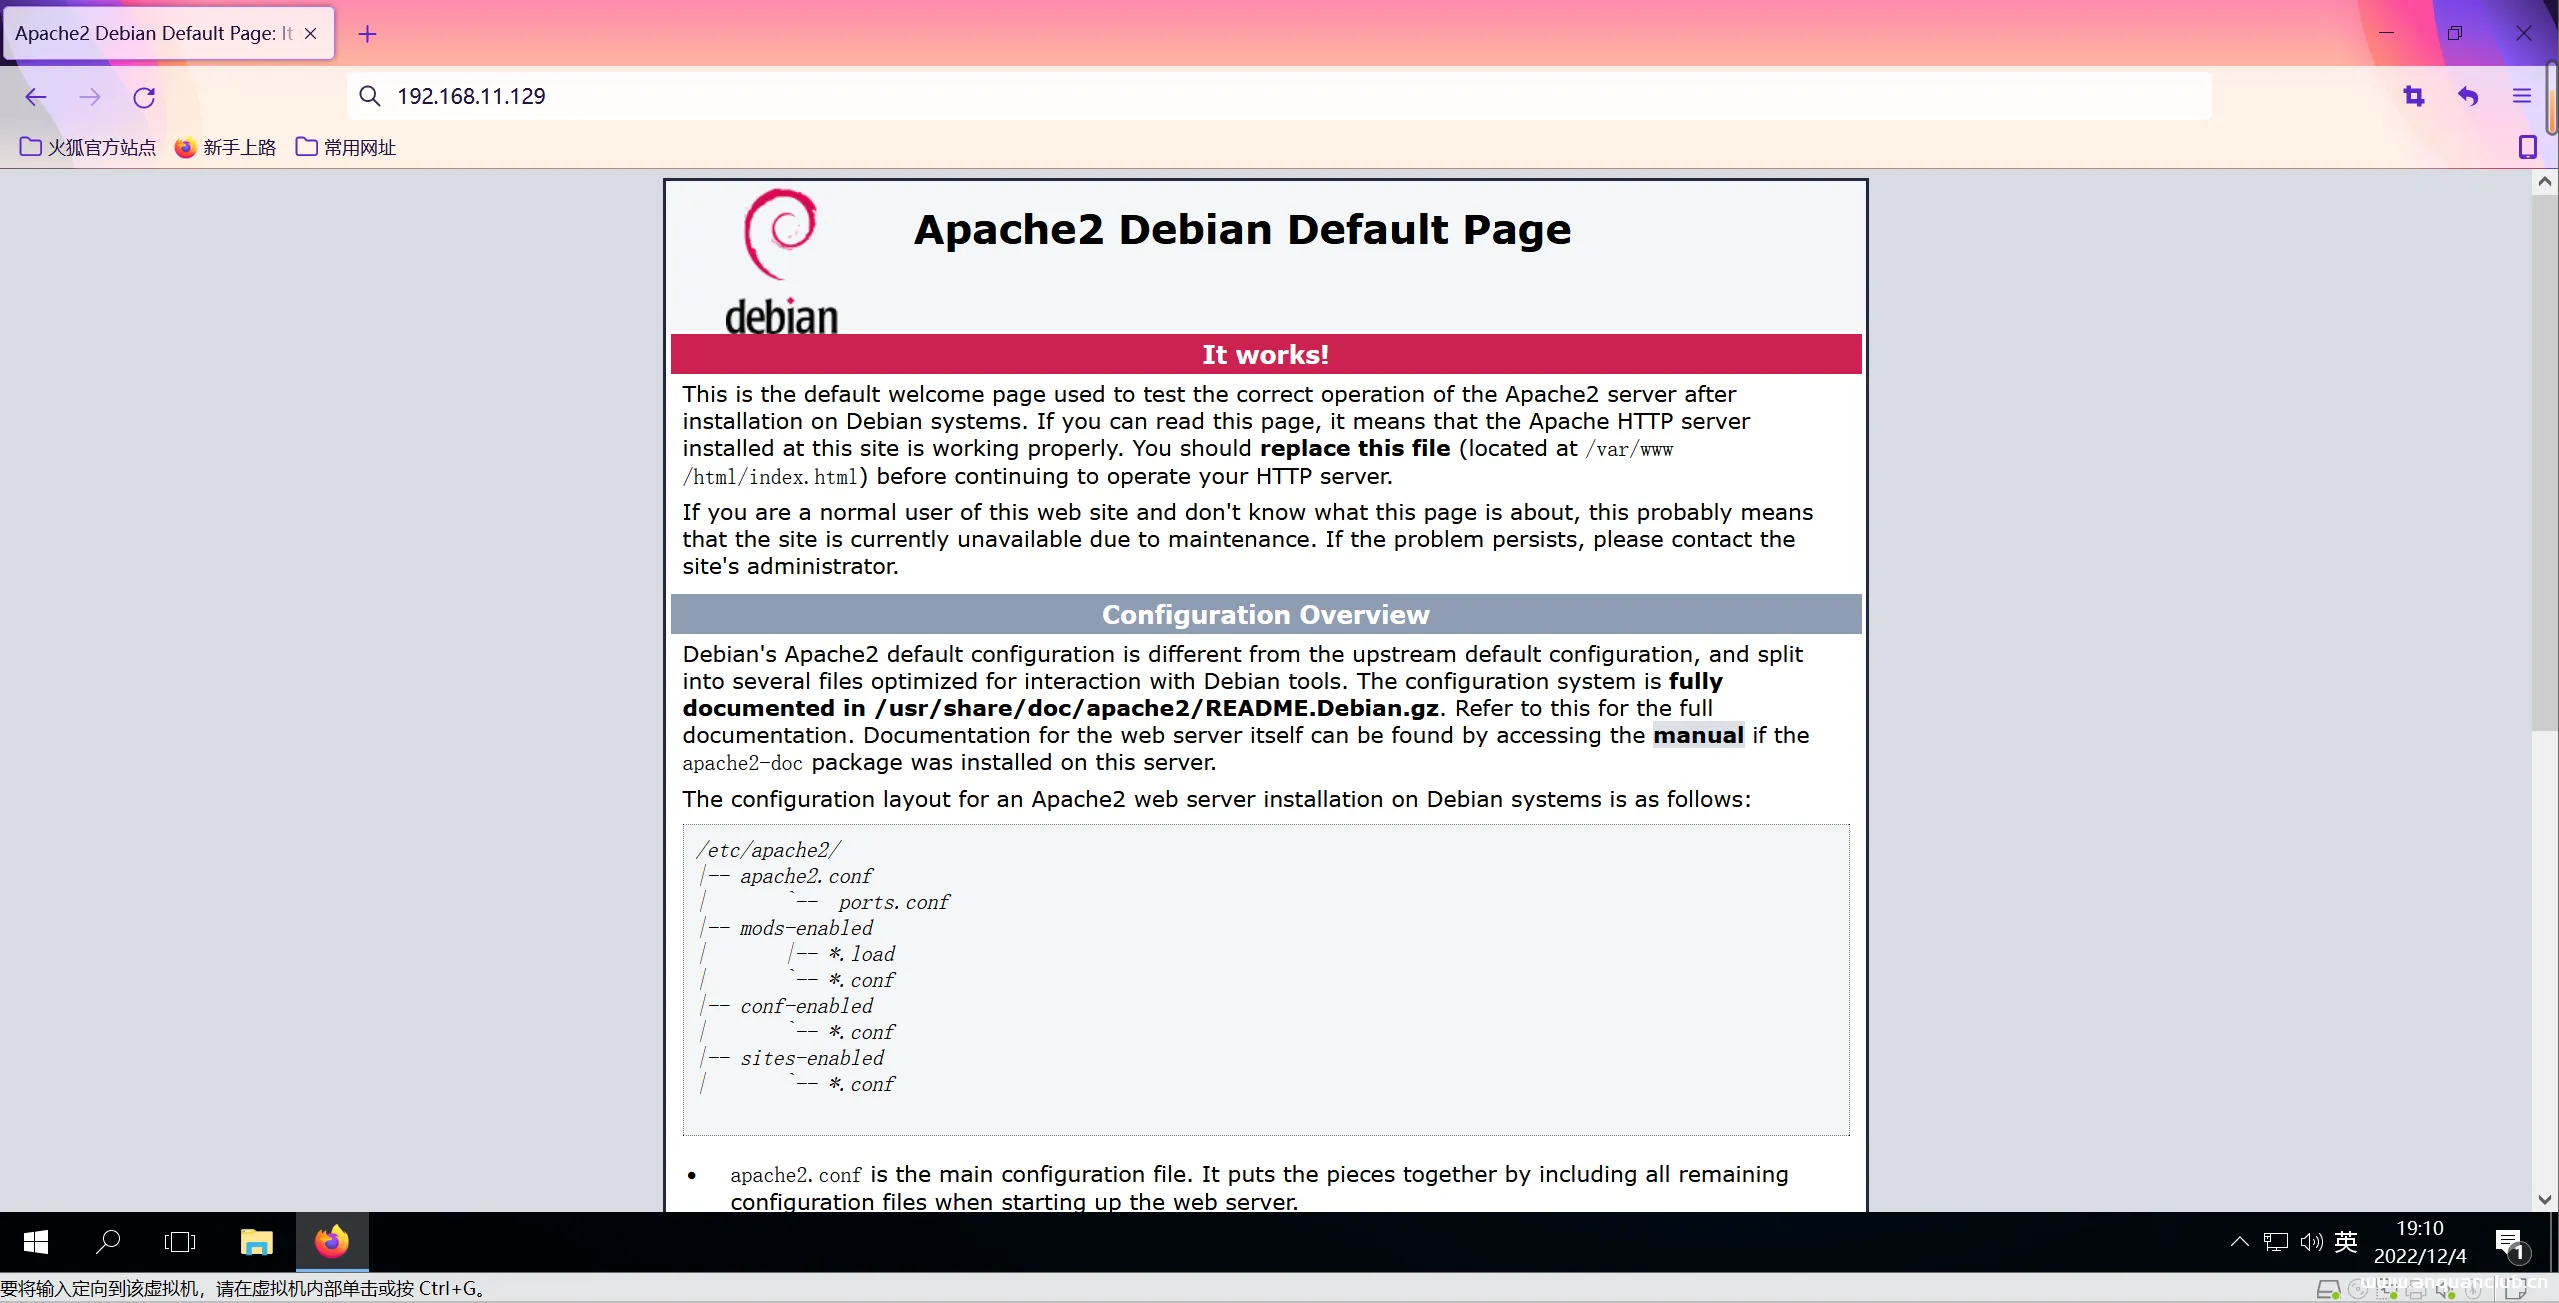Click the manual link in the page

1697,735
